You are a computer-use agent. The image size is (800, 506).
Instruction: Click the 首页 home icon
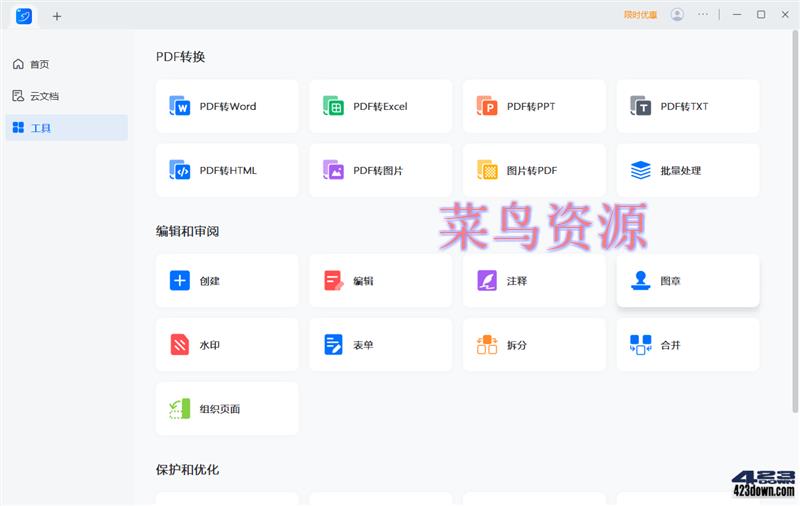pyautogui.click(x=18, y=64)
